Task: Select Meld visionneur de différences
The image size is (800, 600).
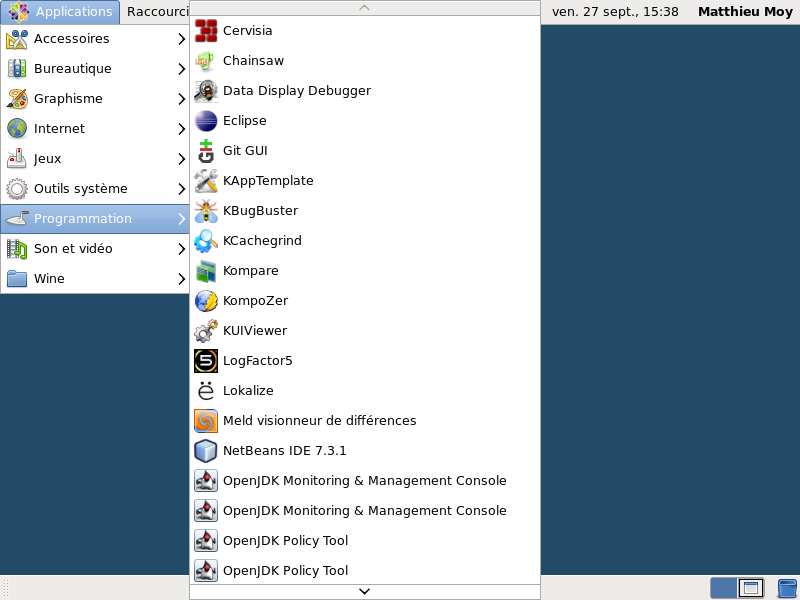Action: click(365, 421)
